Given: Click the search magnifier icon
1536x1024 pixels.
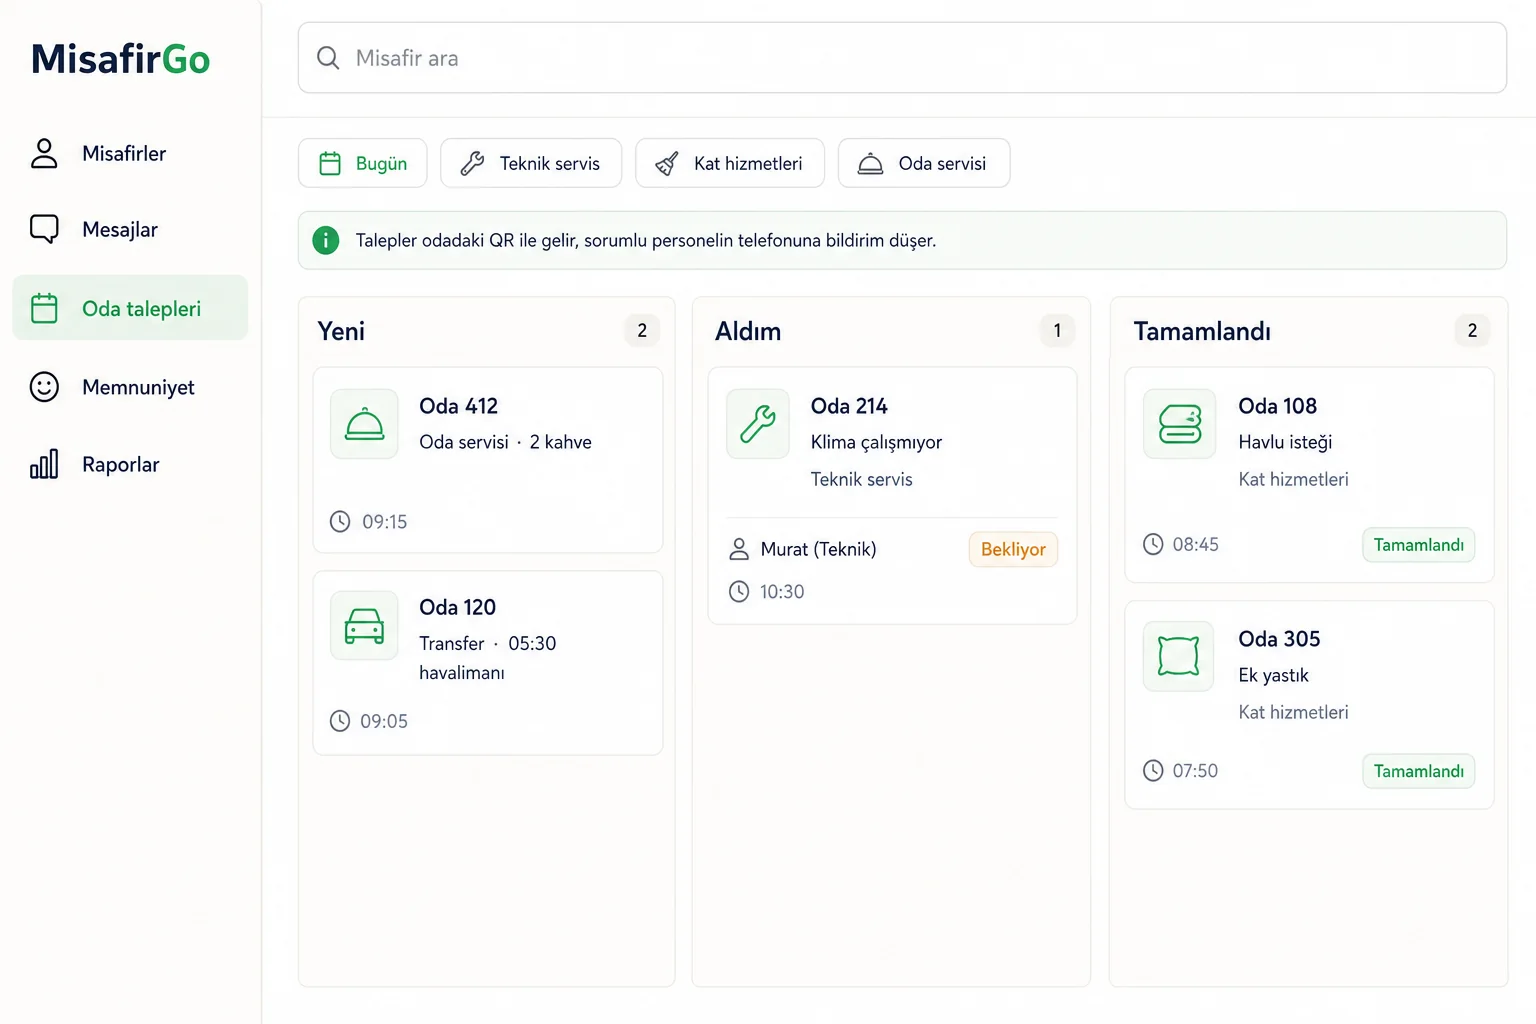Looking at the screenshot, I should coord(328,58).
